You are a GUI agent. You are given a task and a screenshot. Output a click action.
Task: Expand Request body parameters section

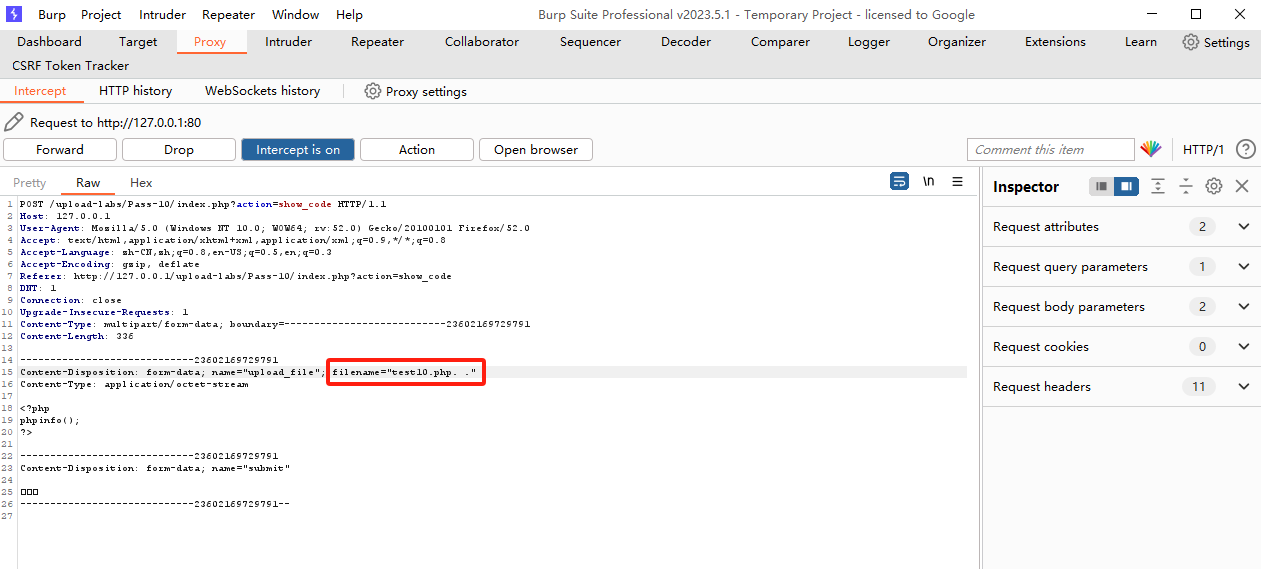click(x=1244, y=307)
